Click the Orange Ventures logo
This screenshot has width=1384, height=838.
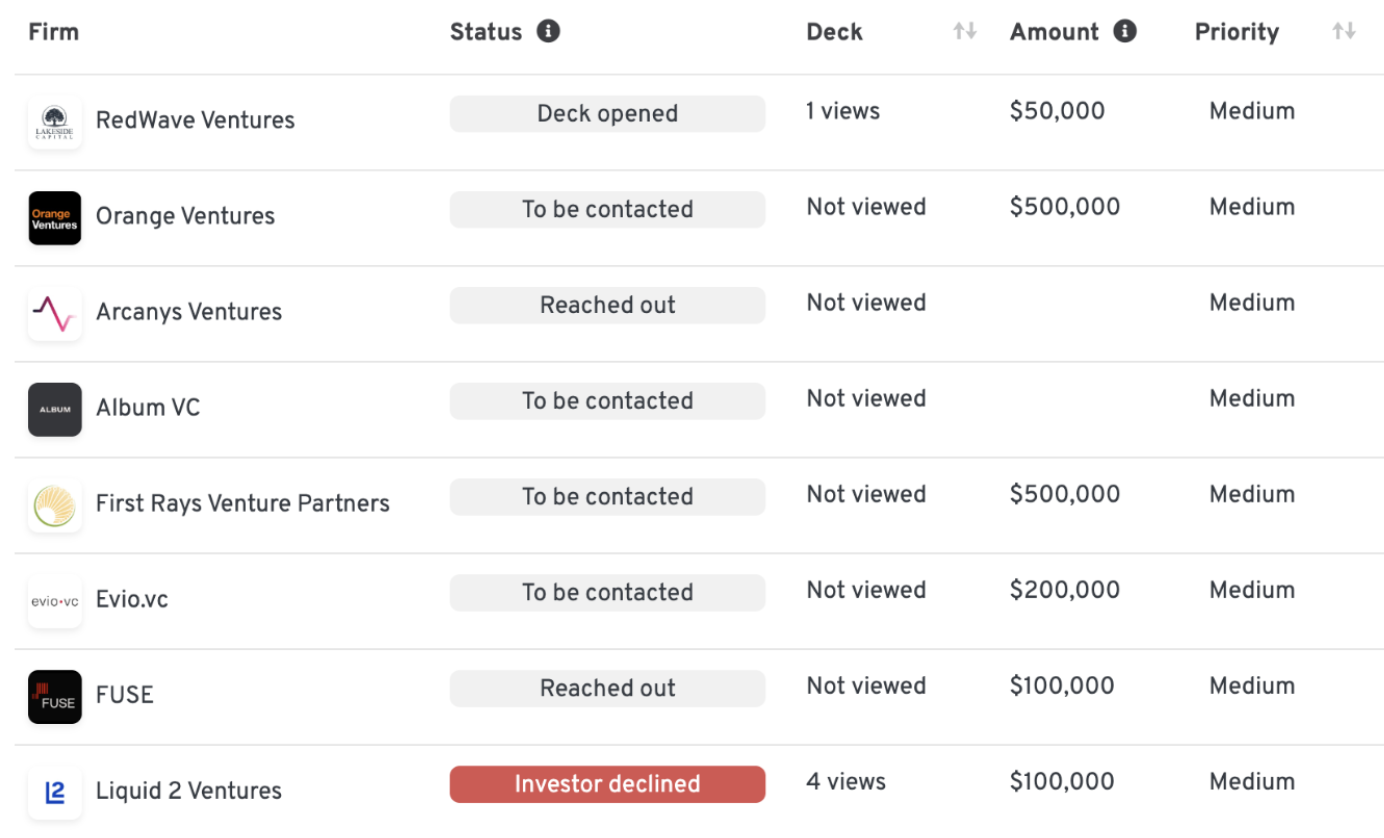55,218
